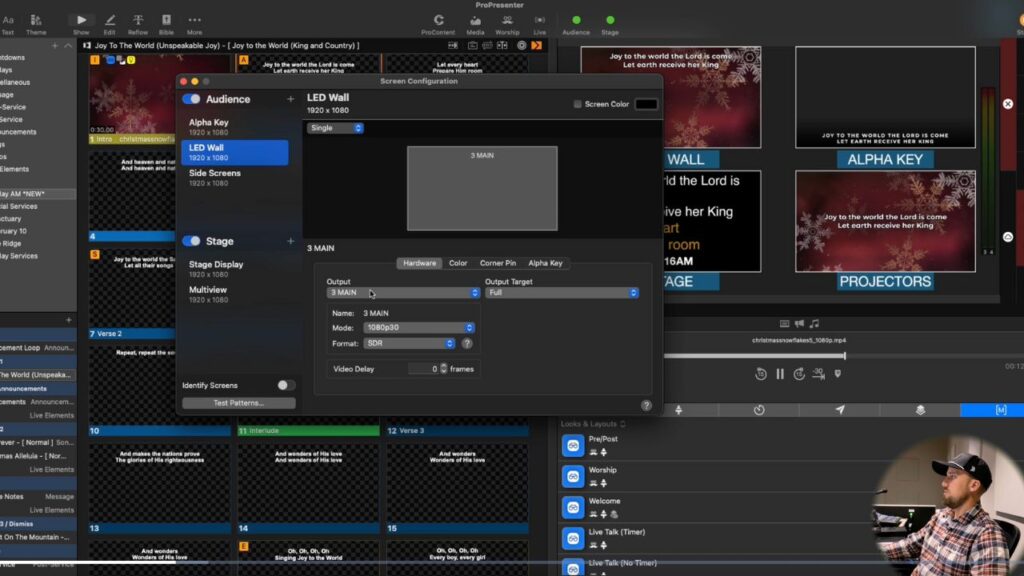Image resolution: width=1024 pixels, height=576 pixels.
Task: Click the Live broadcast icon in toolbar
Action: coord(539,21)
